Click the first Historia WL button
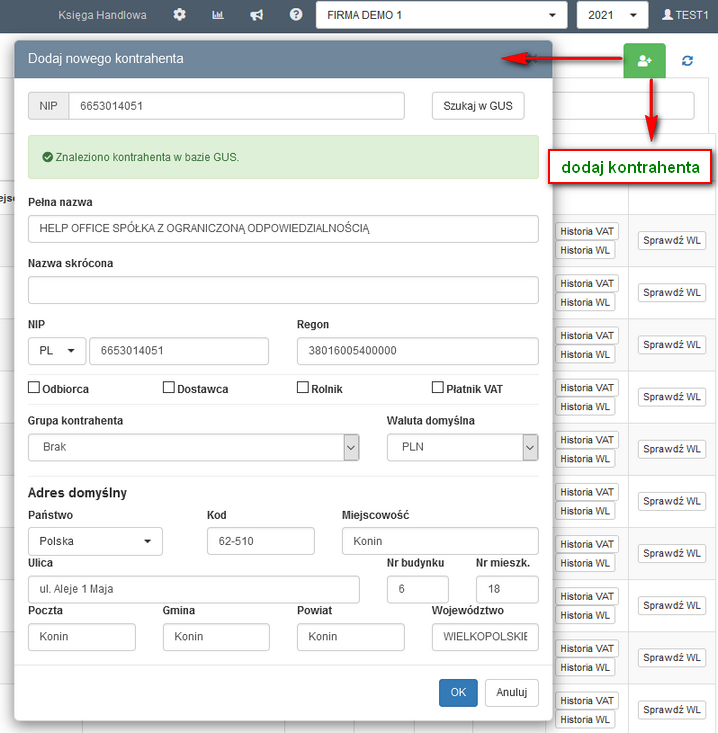 point(585,250)
